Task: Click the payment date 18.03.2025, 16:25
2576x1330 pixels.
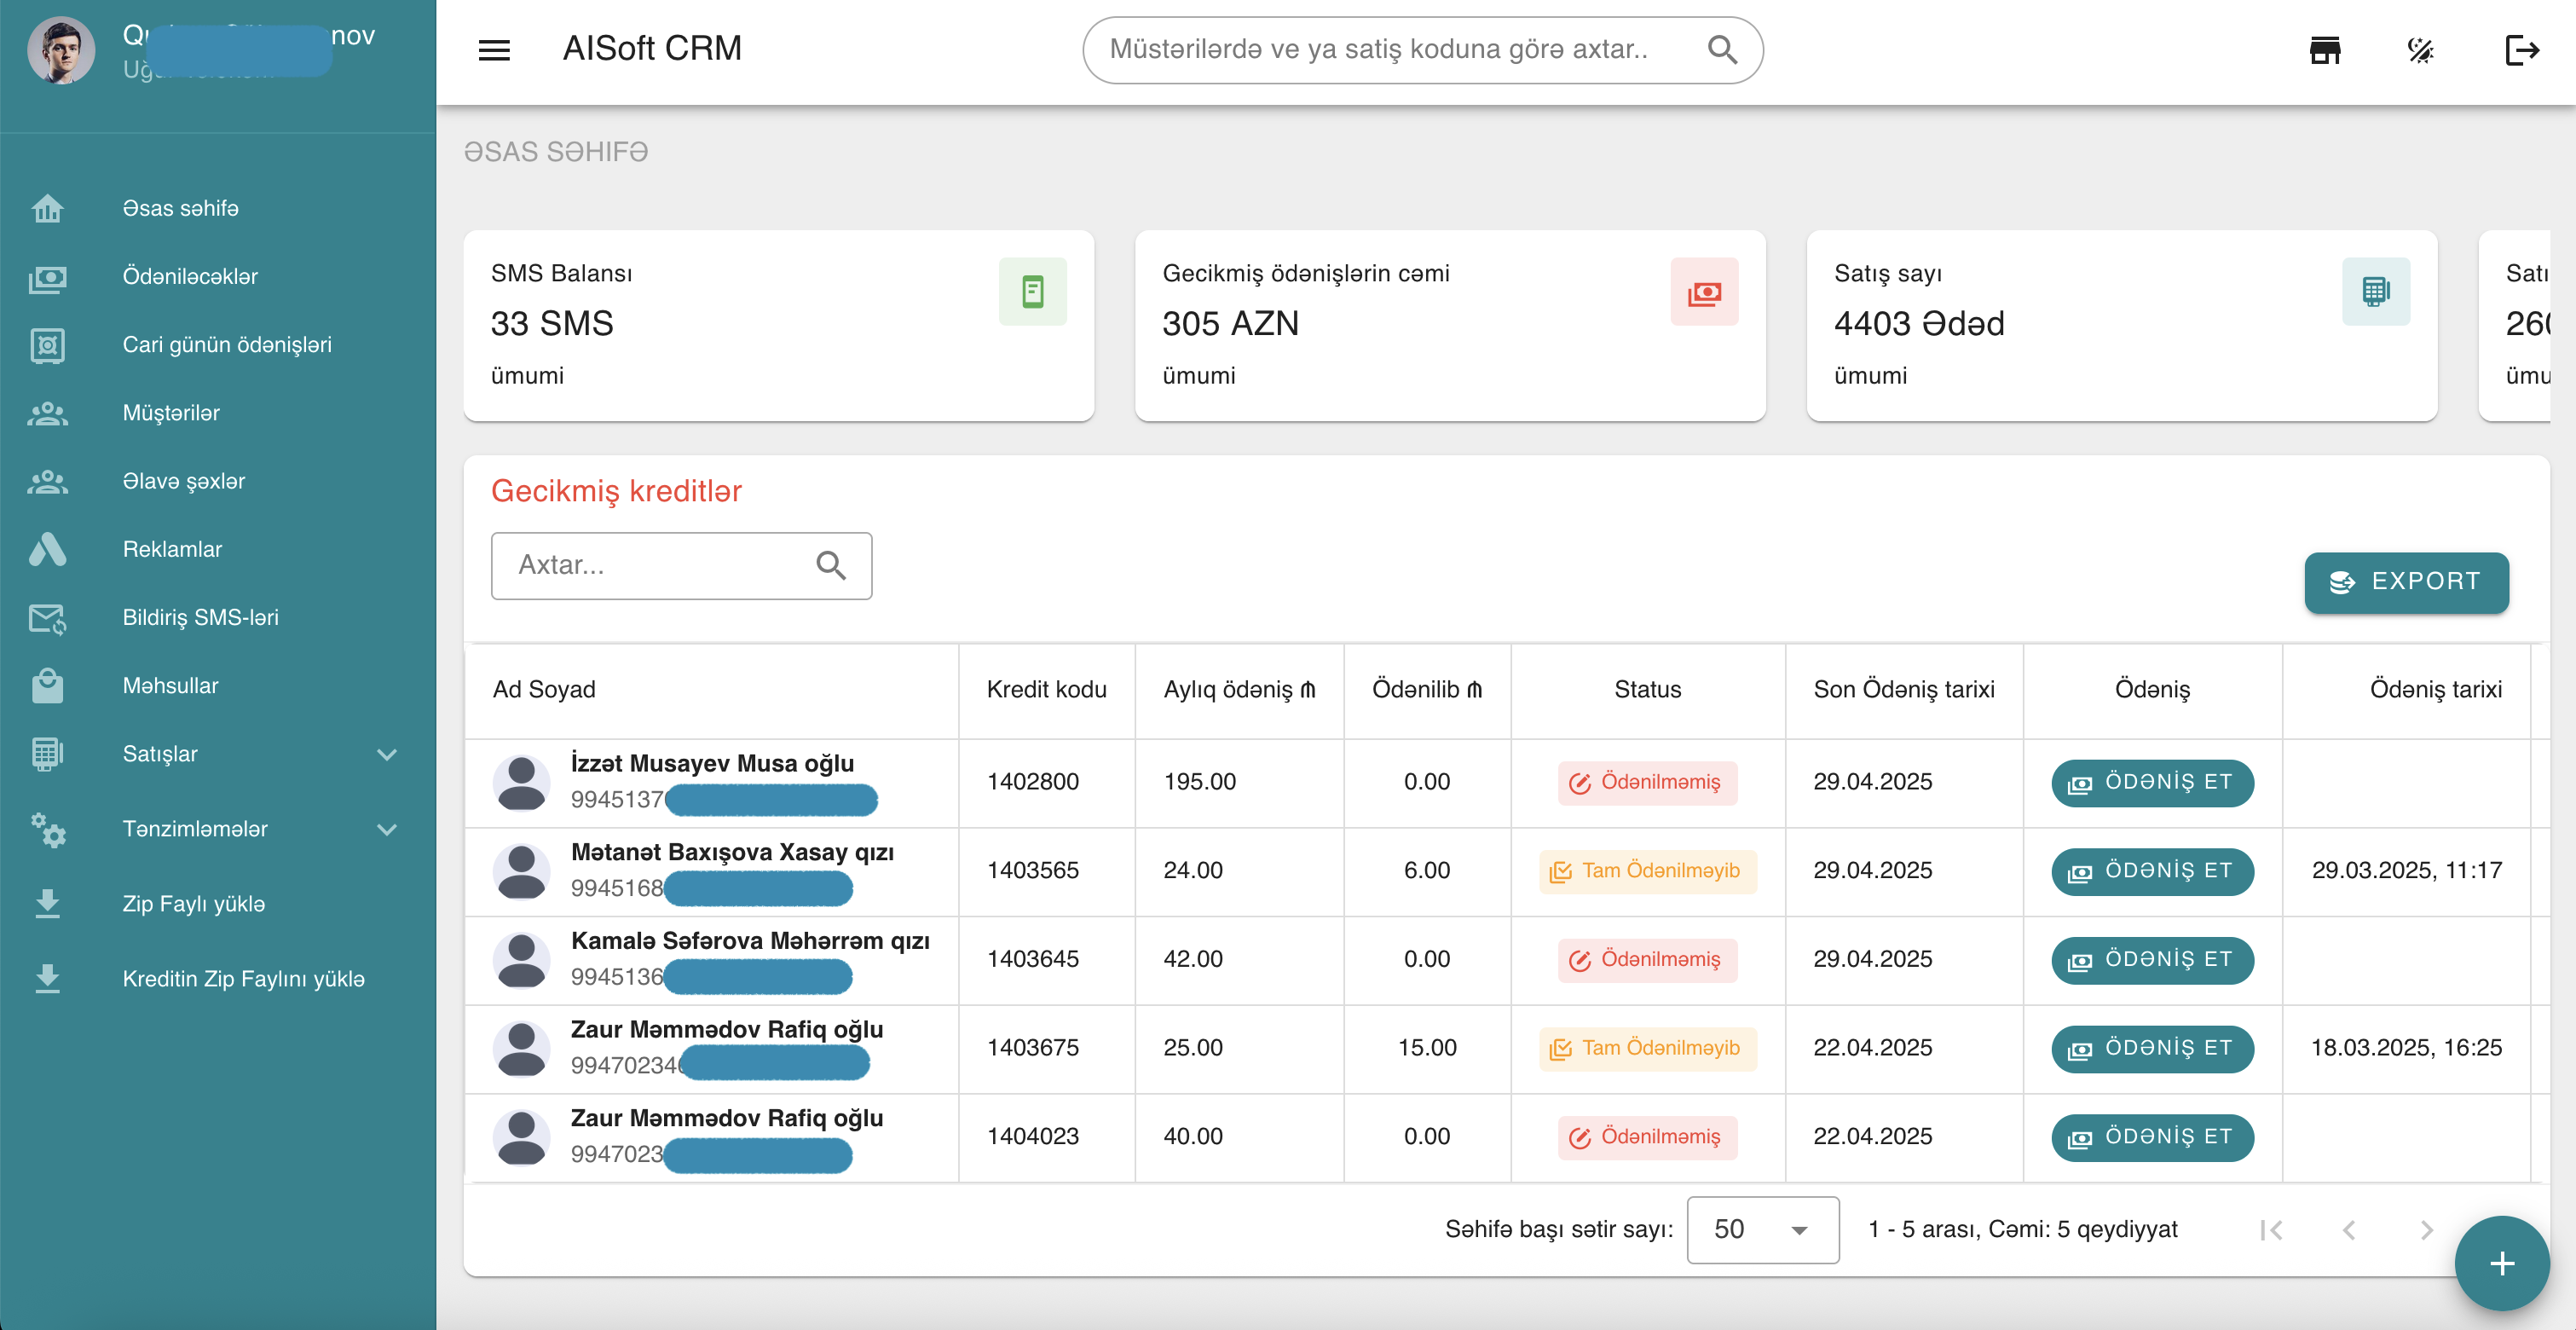Action: [x=2406, y=1048]
